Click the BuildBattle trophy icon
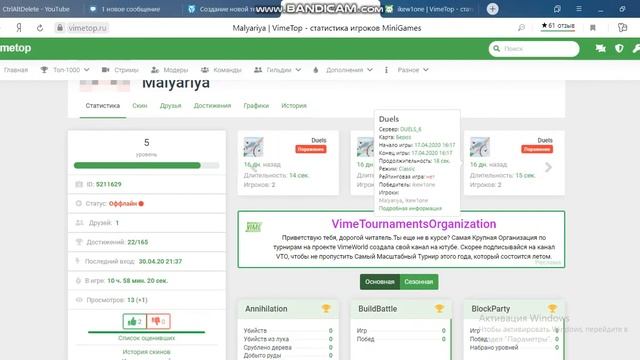Viewport: 640px width, 360px height. pyautogui.click(x=439, y=309)
